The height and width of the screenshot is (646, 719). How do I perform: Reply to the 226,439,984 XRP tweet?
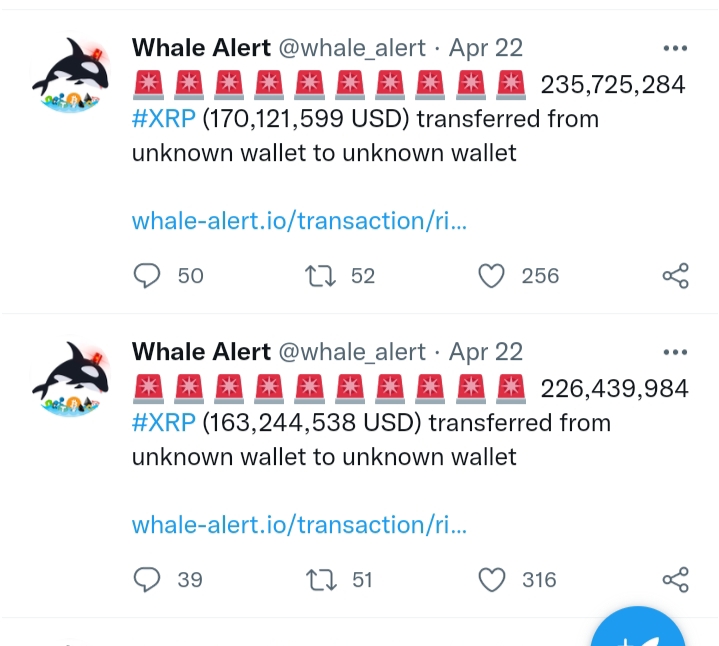click(x=147, y=580)
